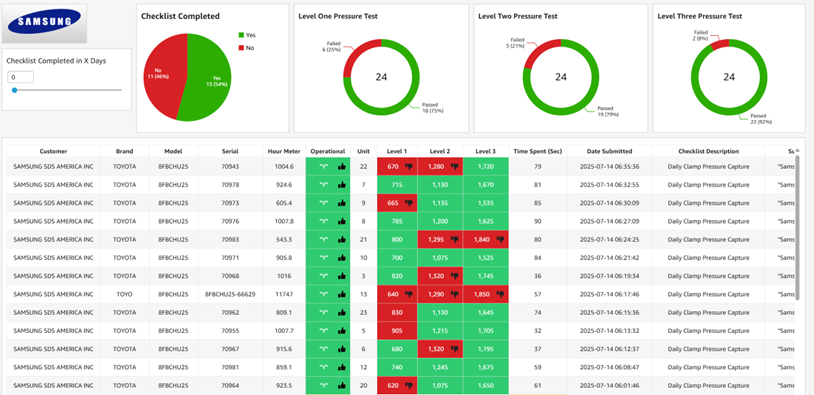Click the days input field showing 0
The image size is (814, 395).
pos(20,77)
